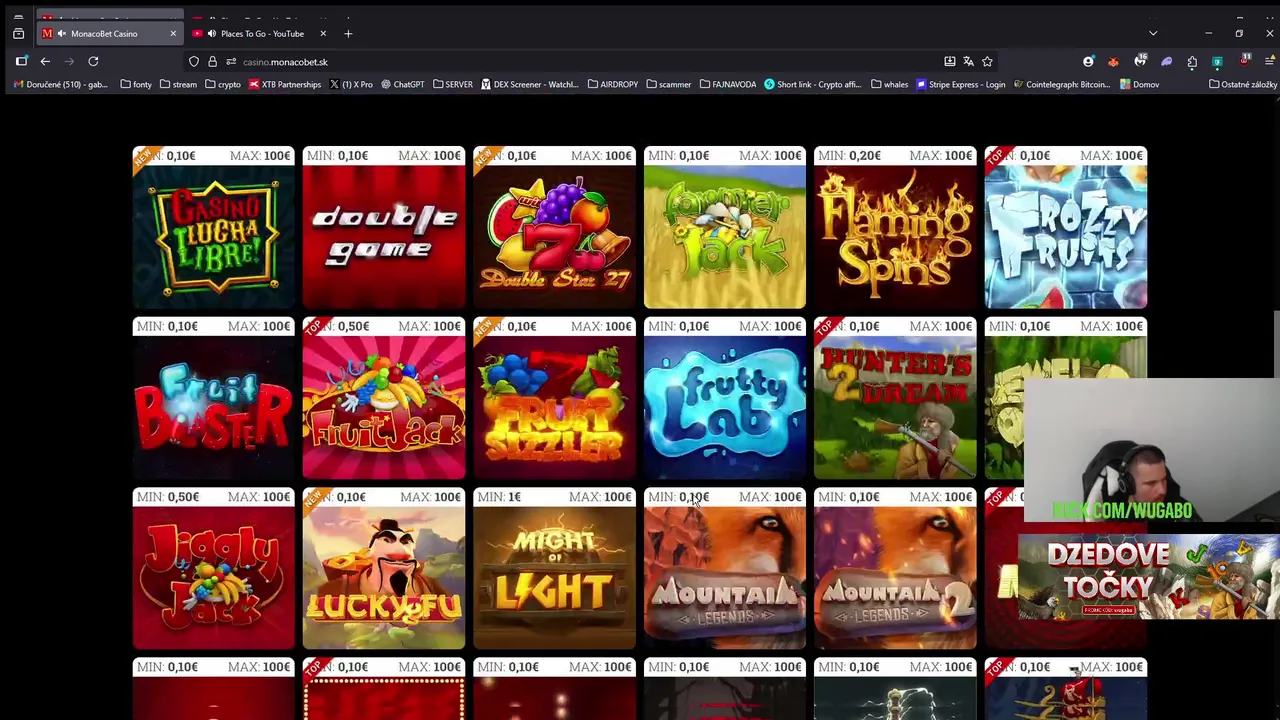Open Firefox View icon at tab strip start

18,34
